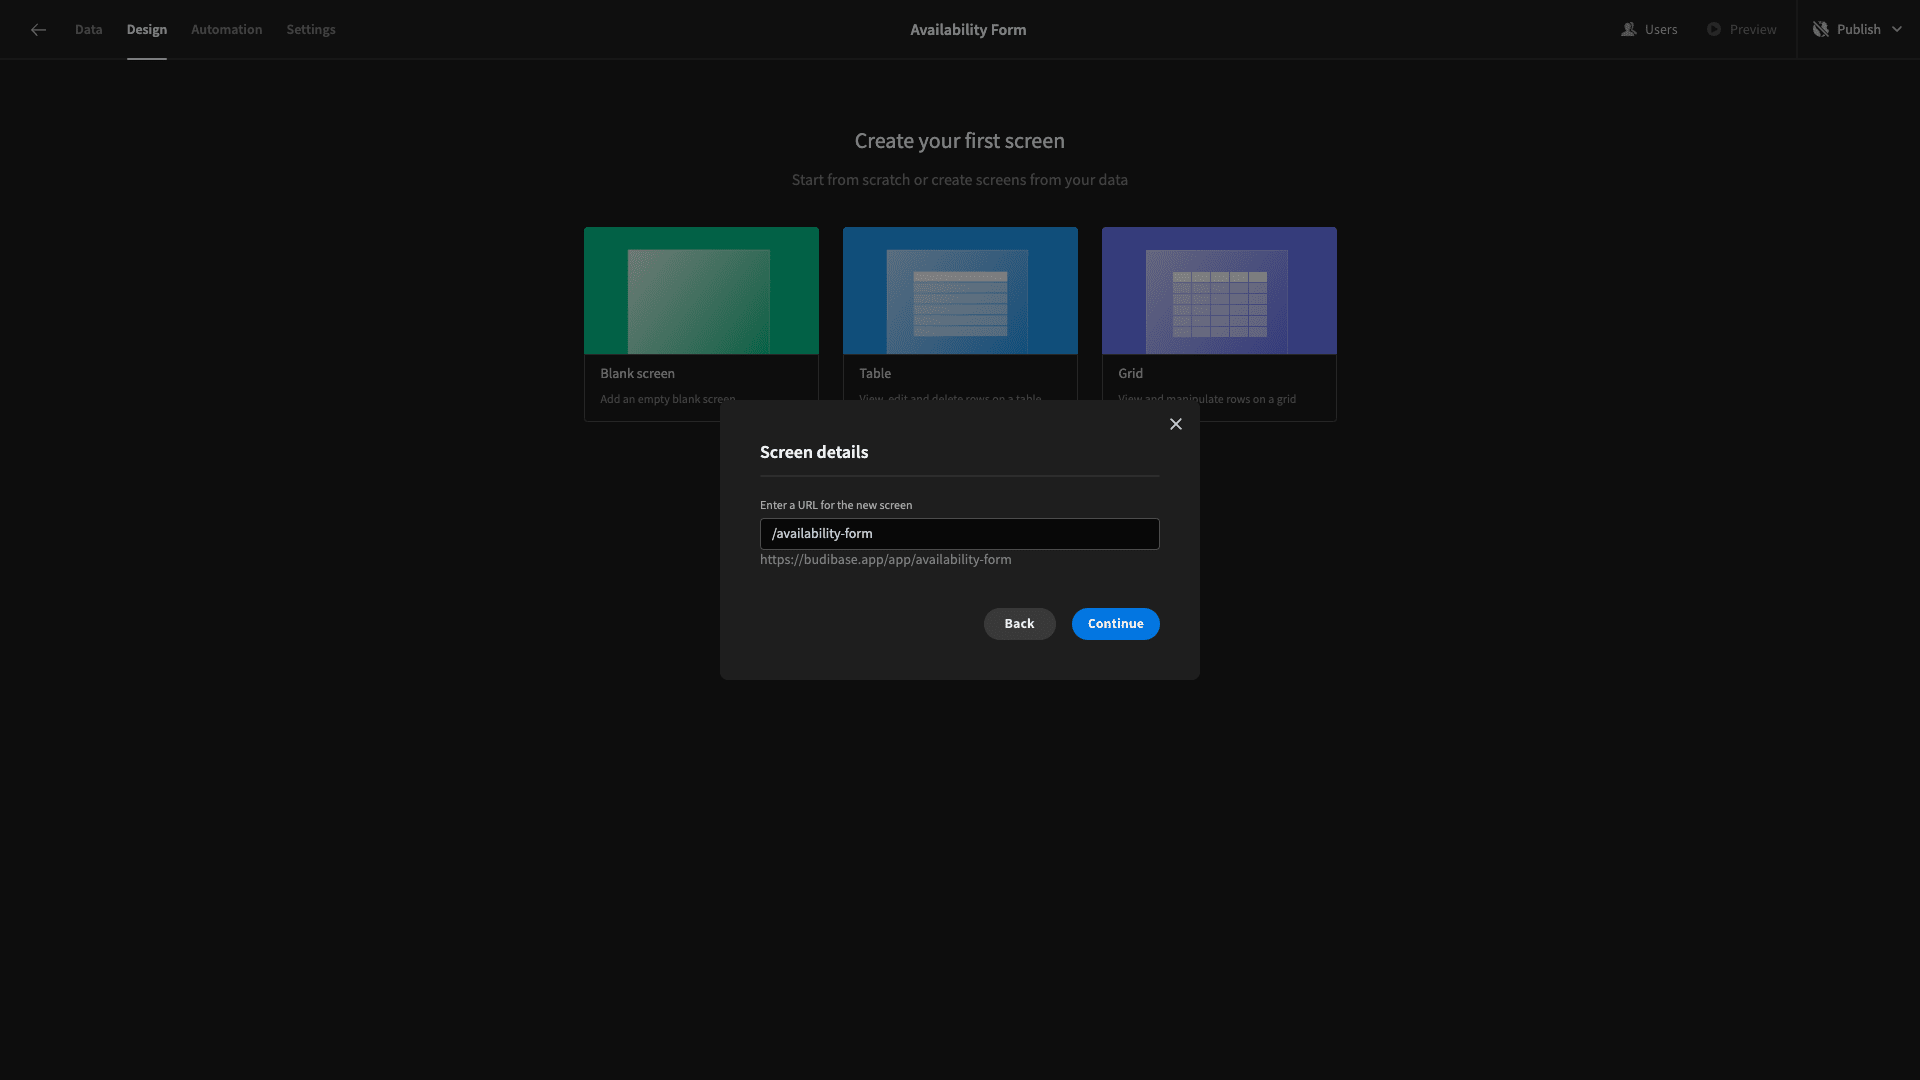Click the Continue button

tap(1116, 624)
